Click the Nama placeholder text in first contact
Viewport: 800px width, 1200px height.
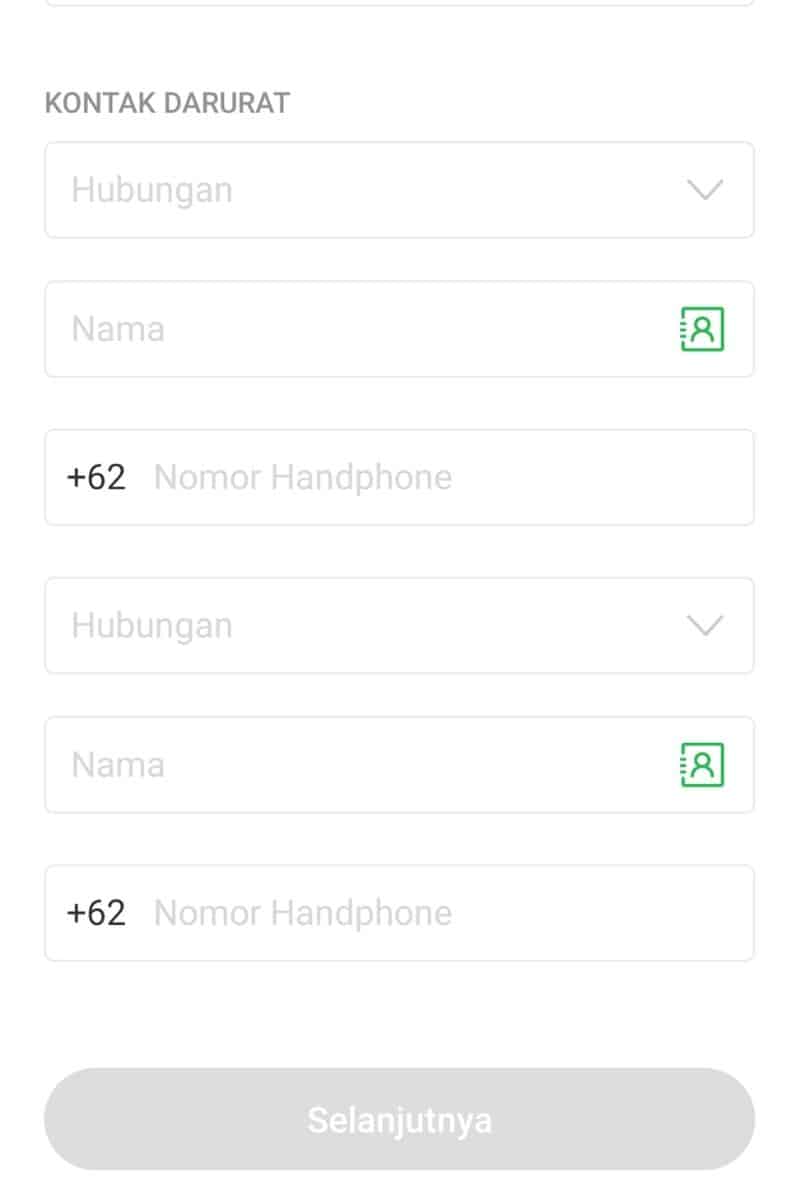point(118,329)
